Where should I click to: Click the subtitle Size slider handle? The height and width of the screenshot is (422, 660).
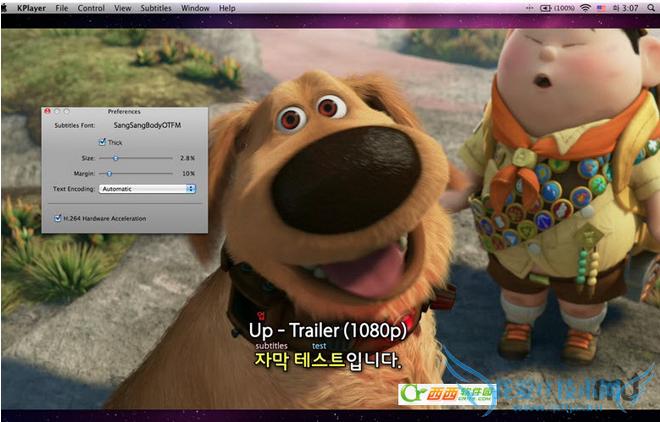[x=116, y=158]
